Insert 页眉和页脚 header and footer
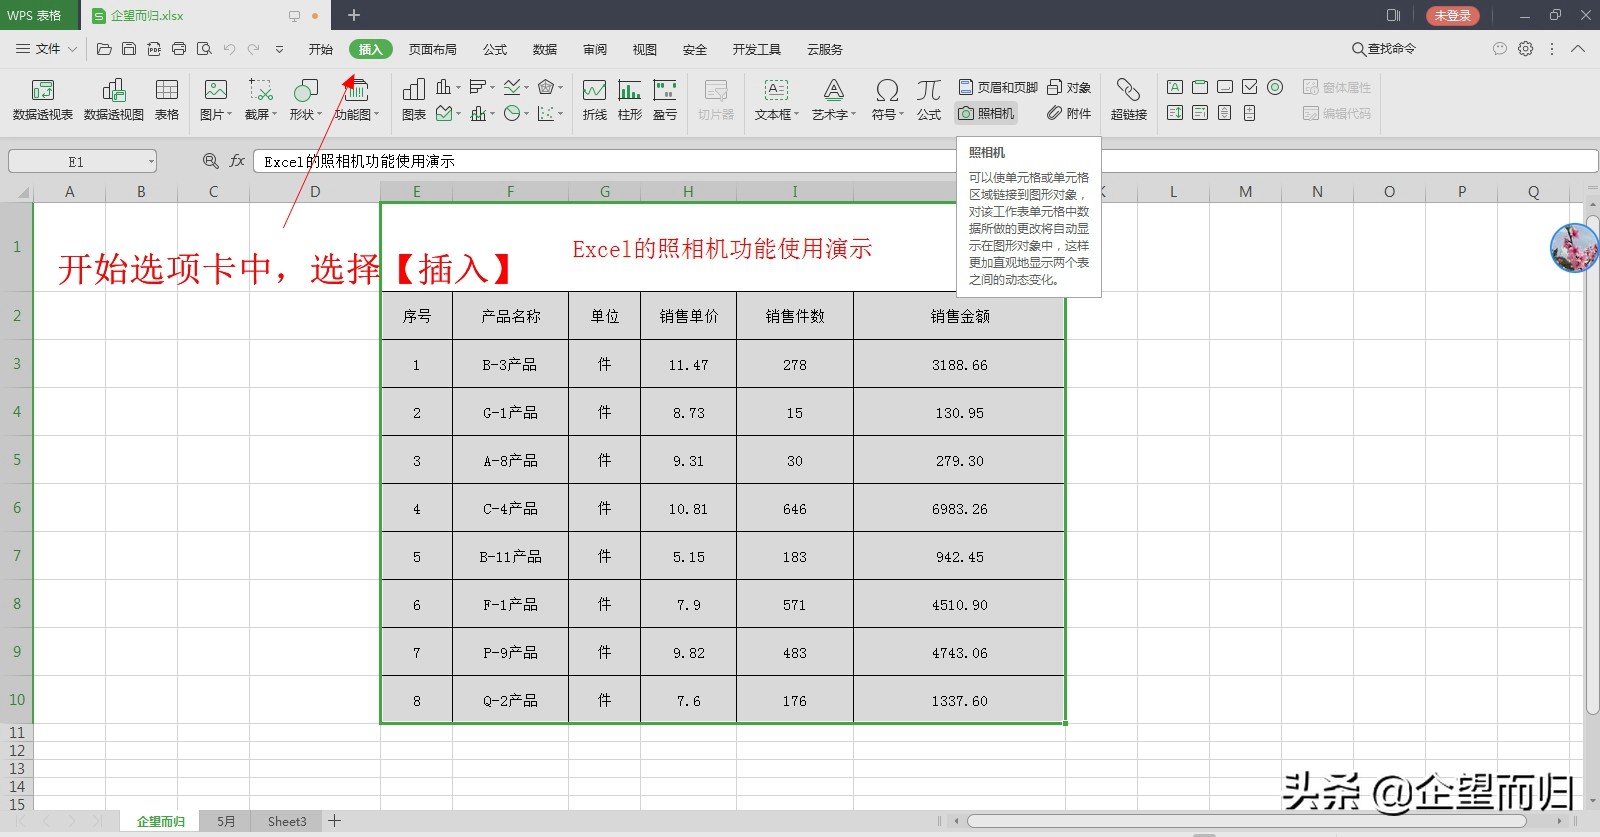 click(x=998, y=88)
